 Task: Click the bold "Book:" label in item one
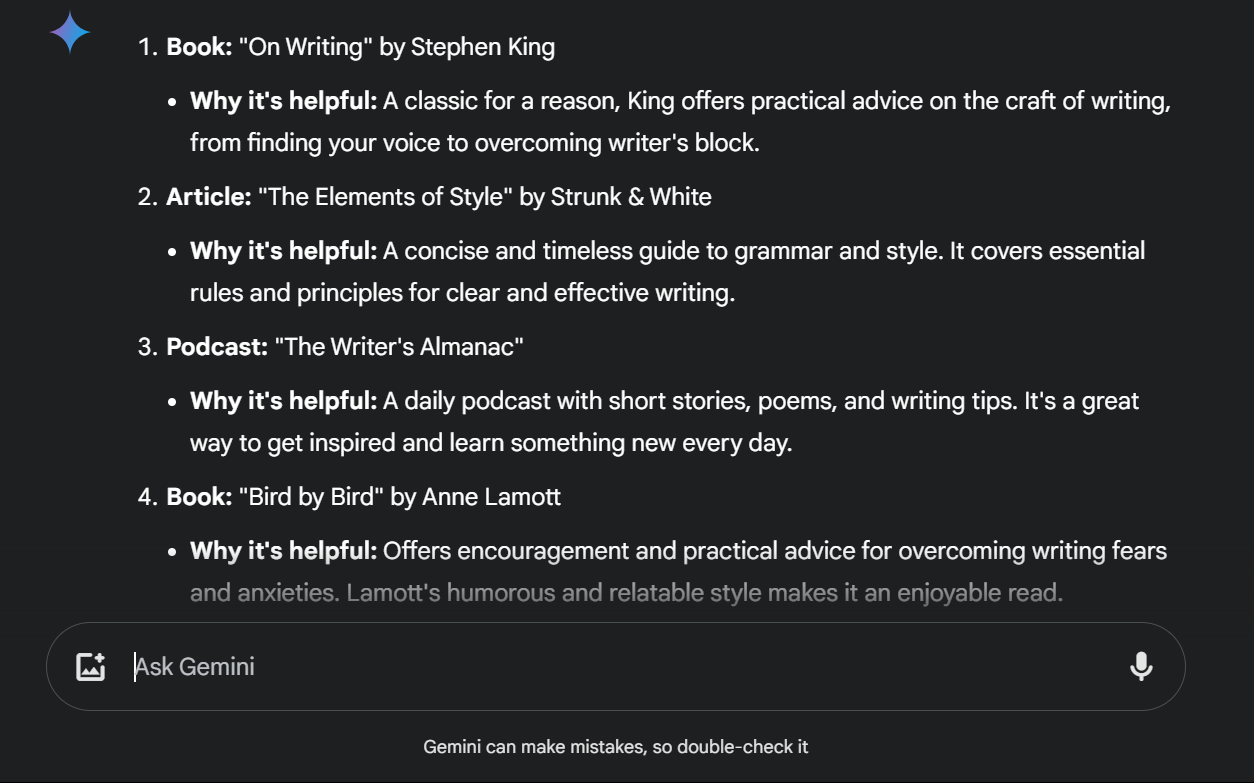[199, 47]
